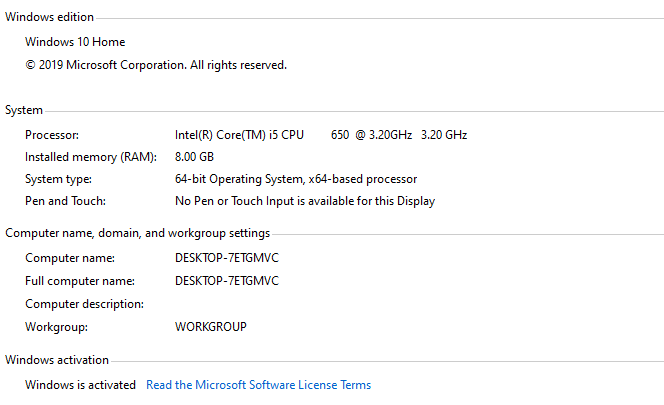Click the 'Processor:' label
The image size is (664, 405).
point(52,135)
